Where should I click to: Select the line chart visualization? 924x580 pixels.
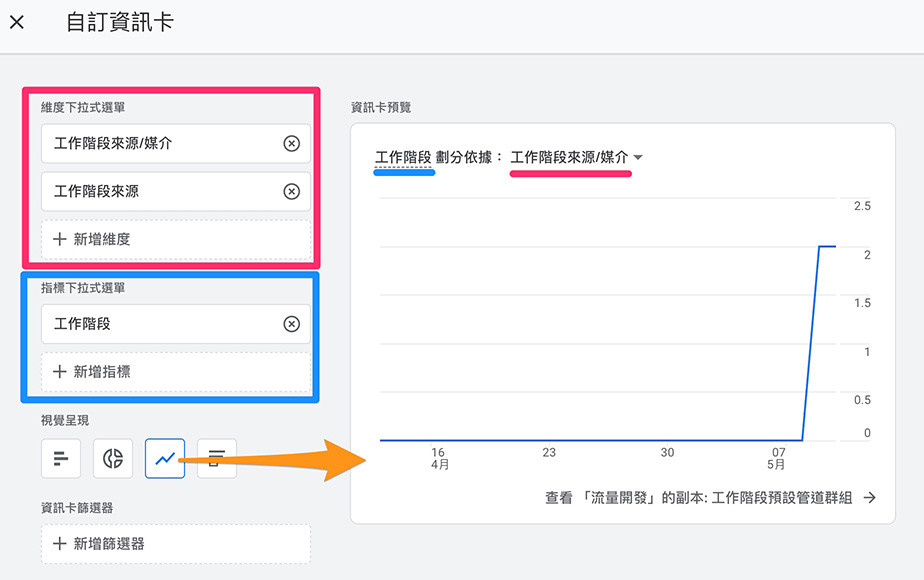click(x=165, y=459)
